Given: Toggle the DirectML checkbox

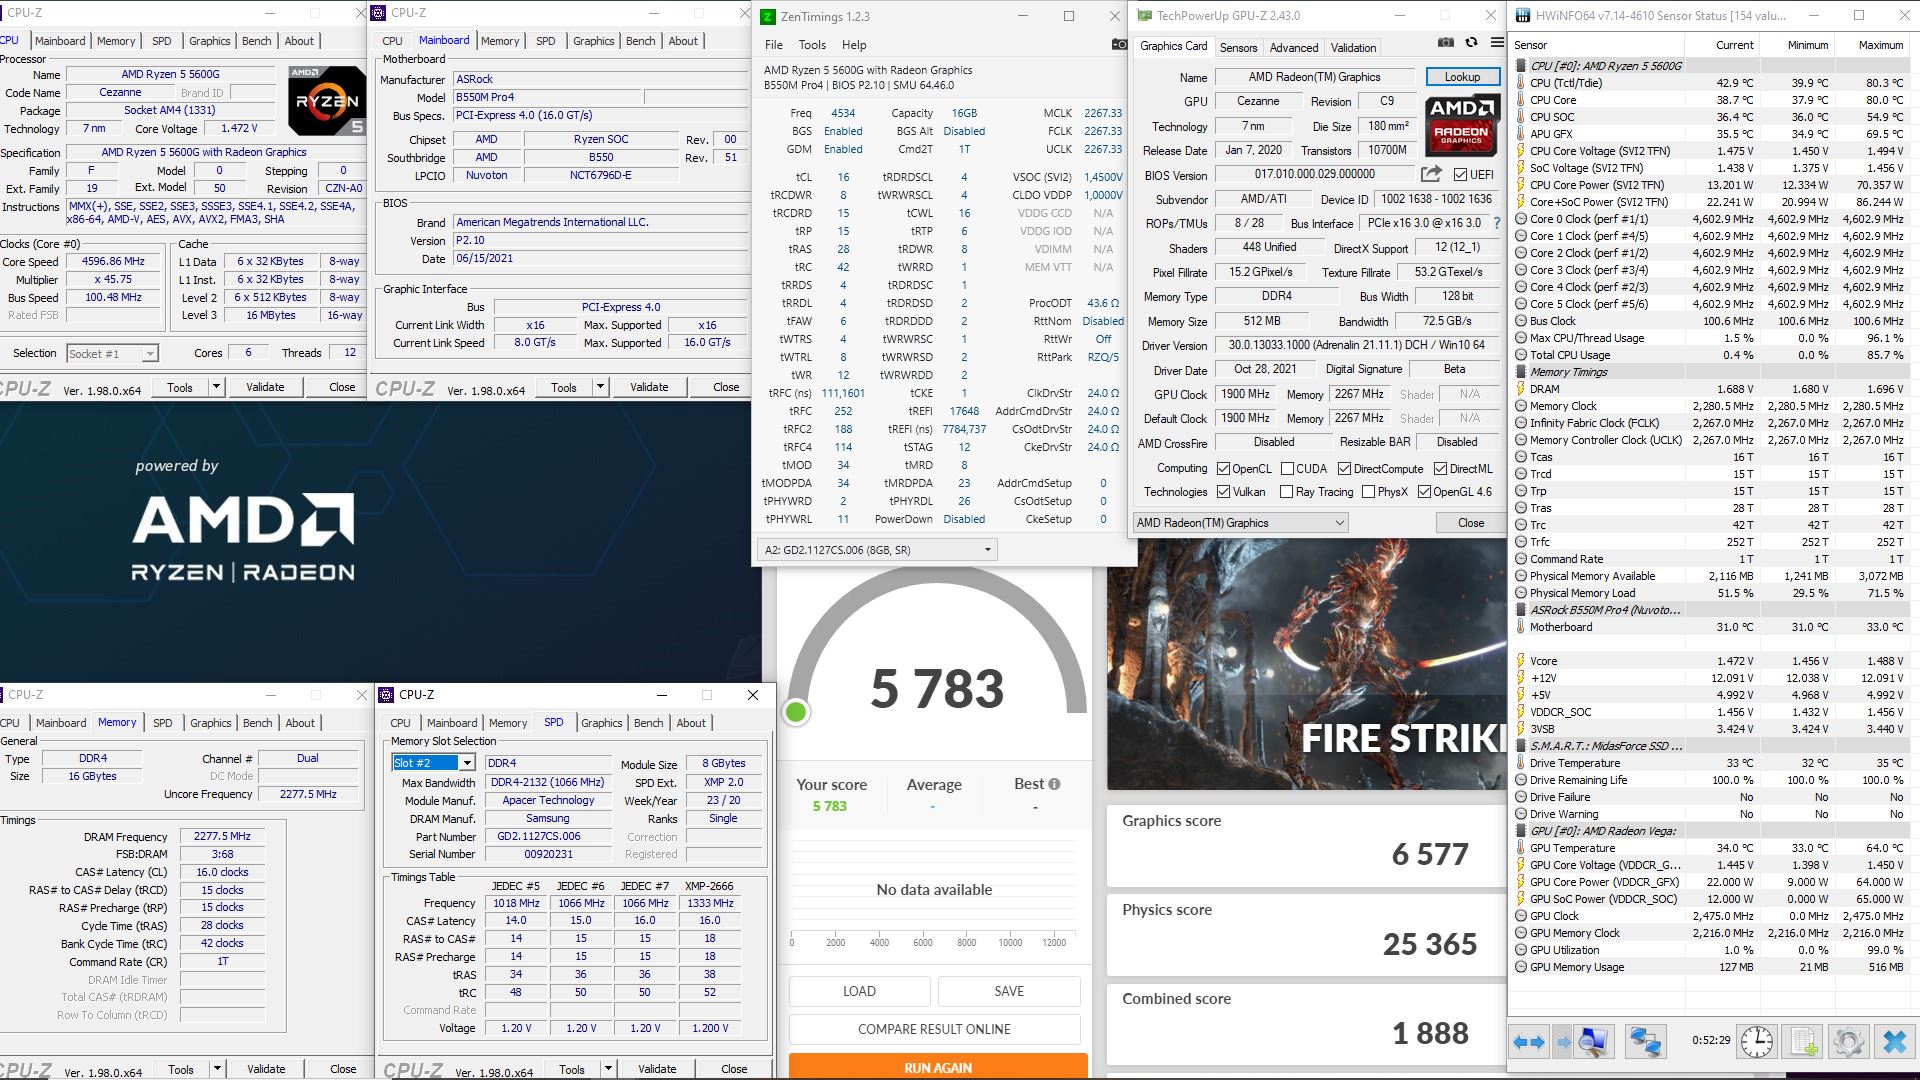Looking at the screenshot, I should [x=1440, y=469].
